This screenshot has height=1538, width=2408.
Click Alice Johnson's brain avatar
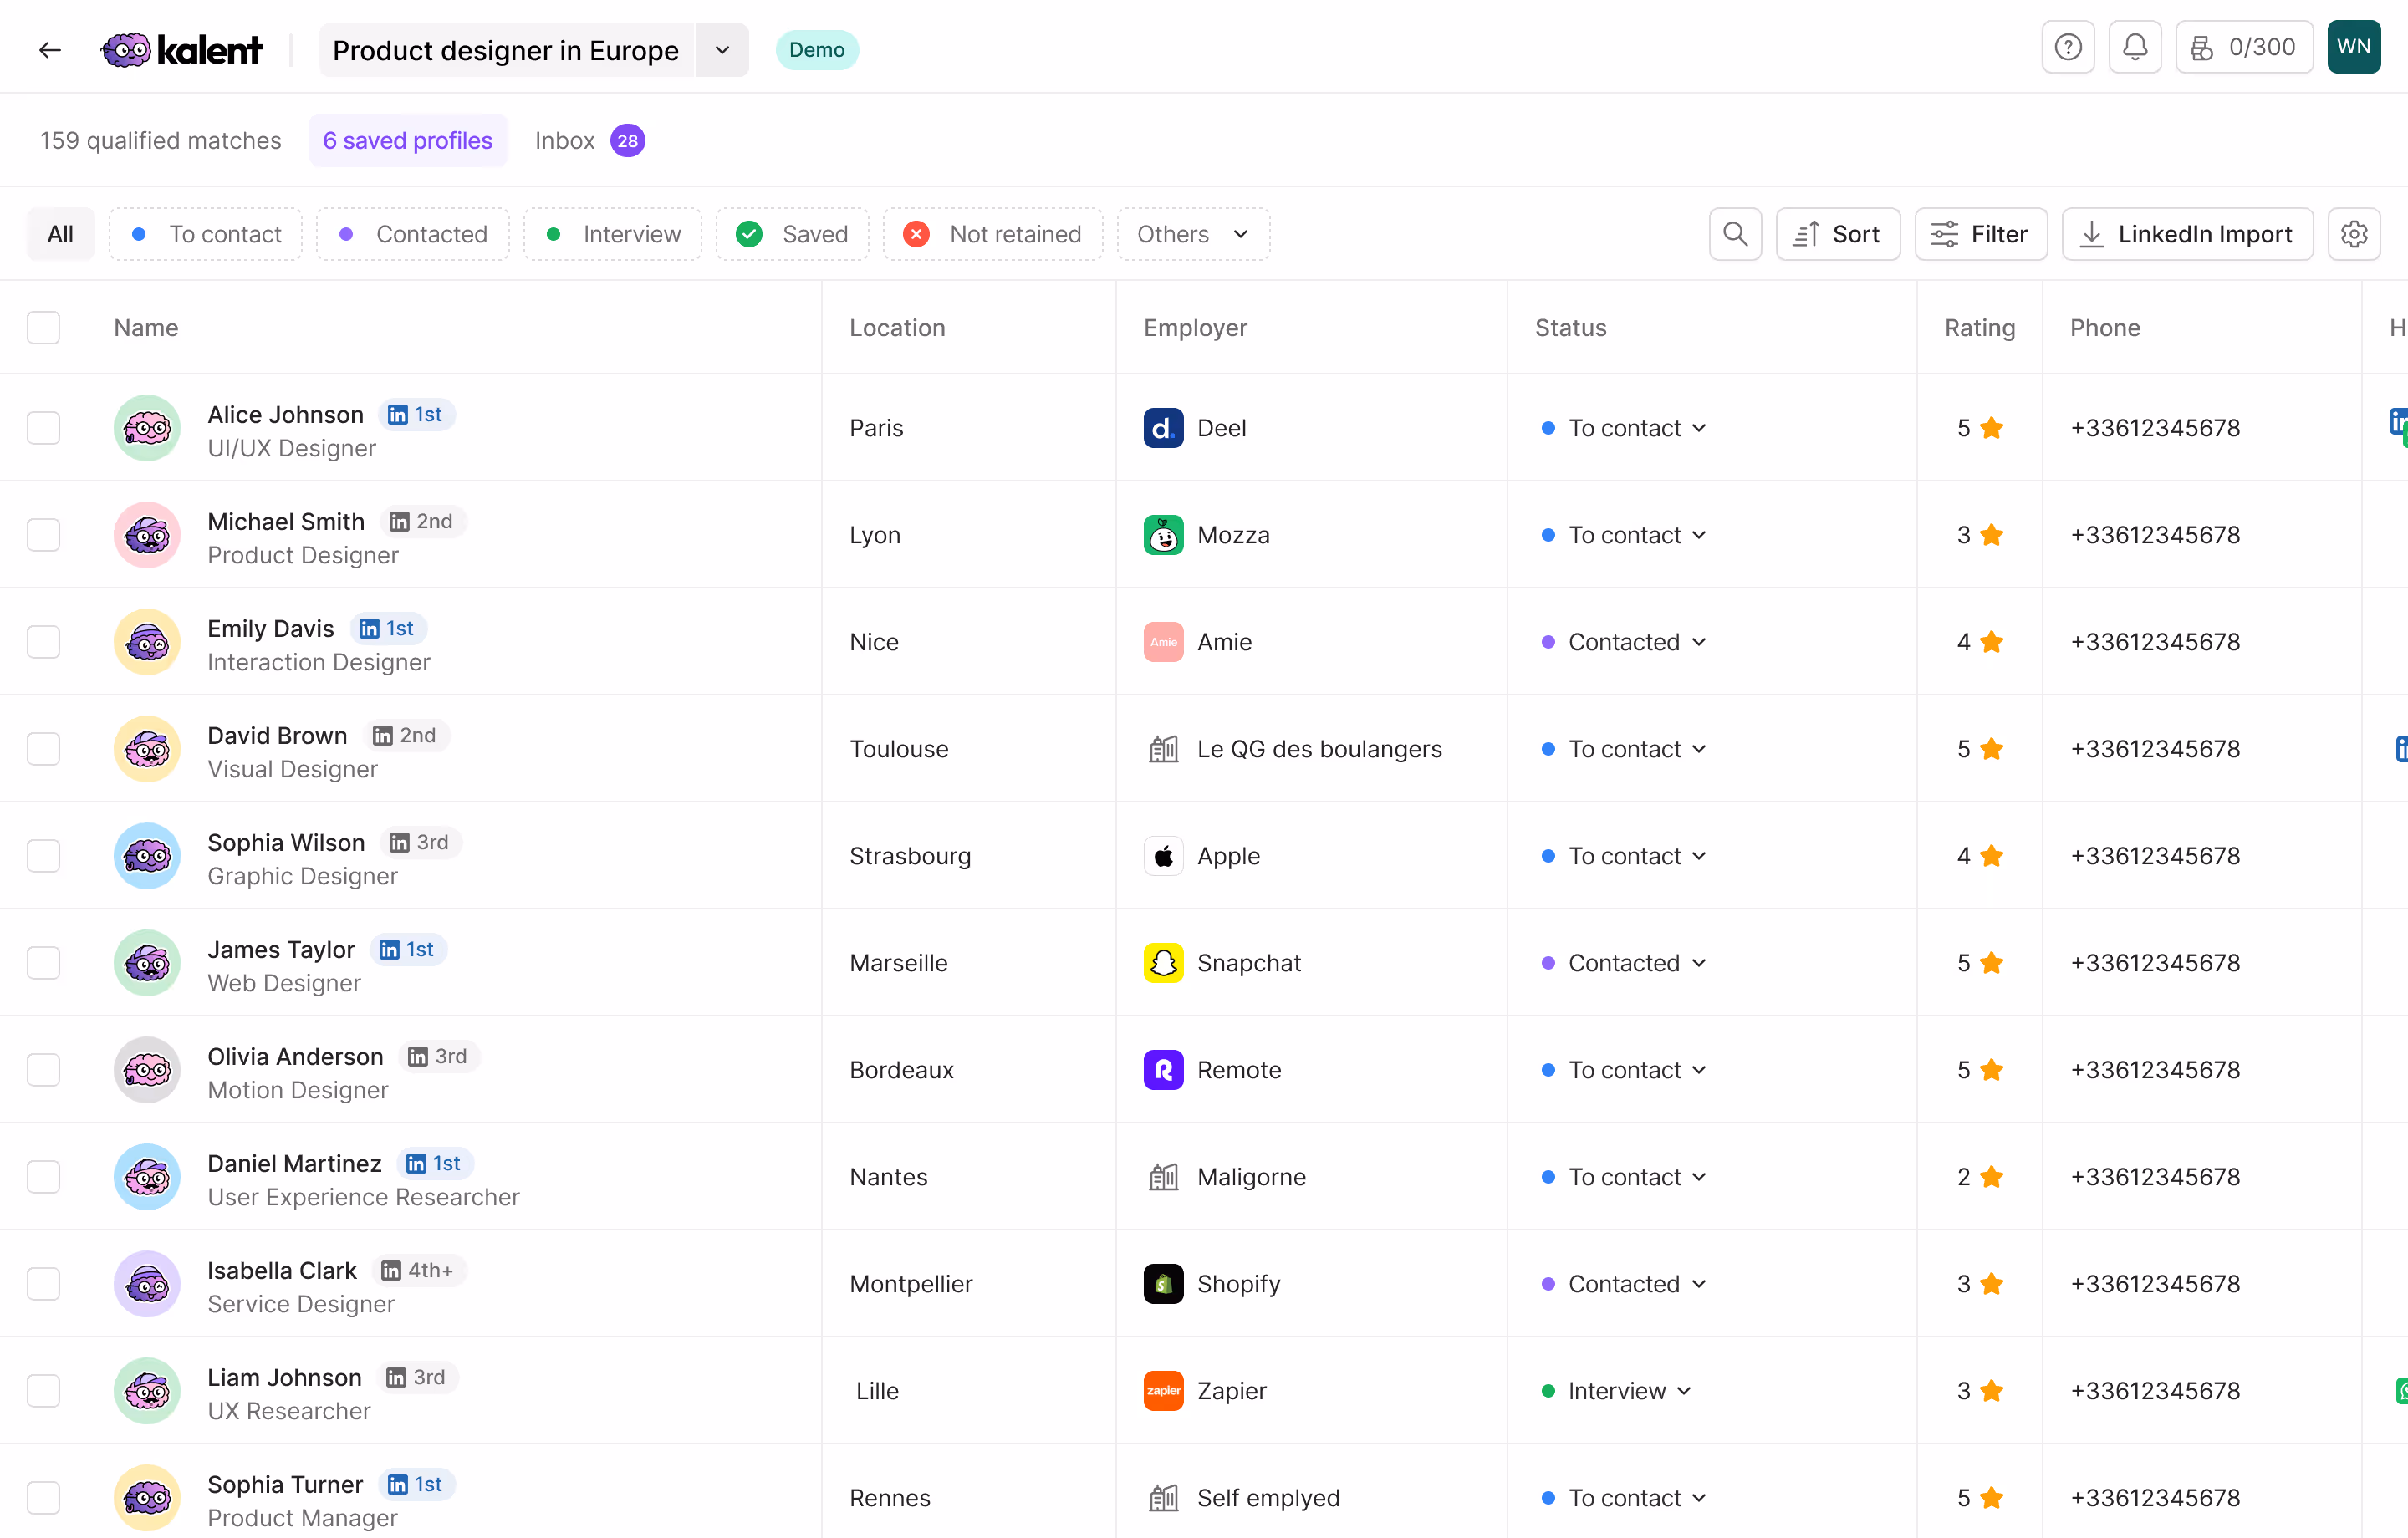click(x=147, y=428)
